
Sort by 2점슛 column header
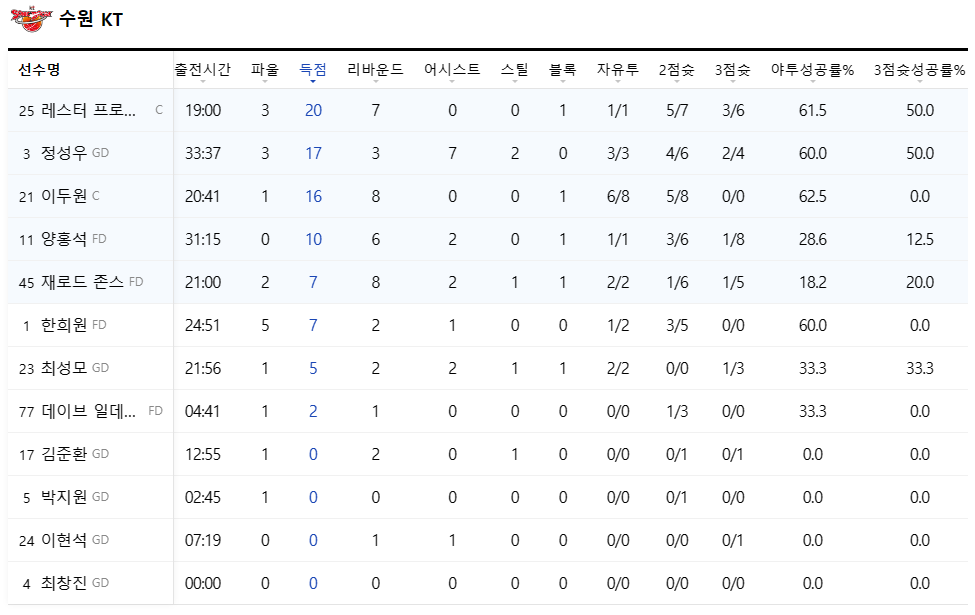point(677,70)
